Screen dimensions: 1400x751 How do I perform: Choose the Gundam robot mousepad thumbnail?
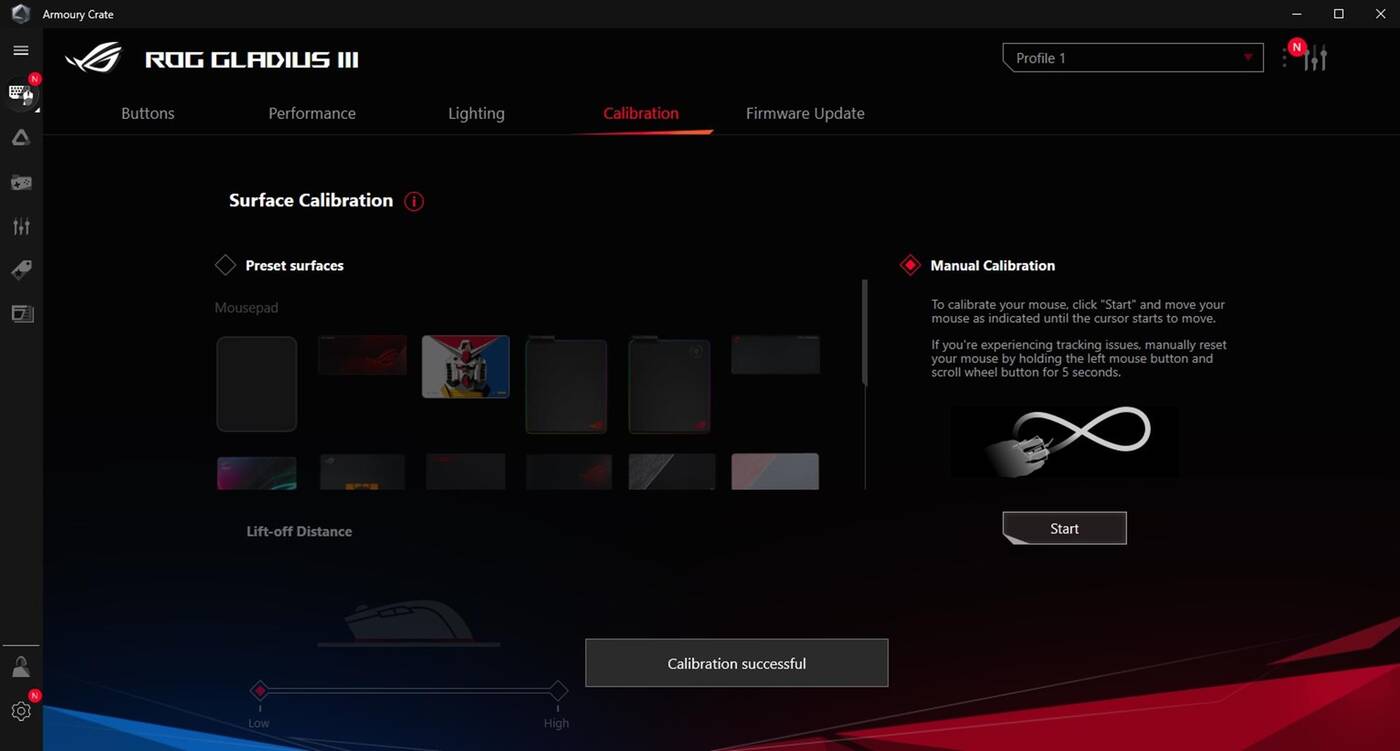click(x=465, y=366)
